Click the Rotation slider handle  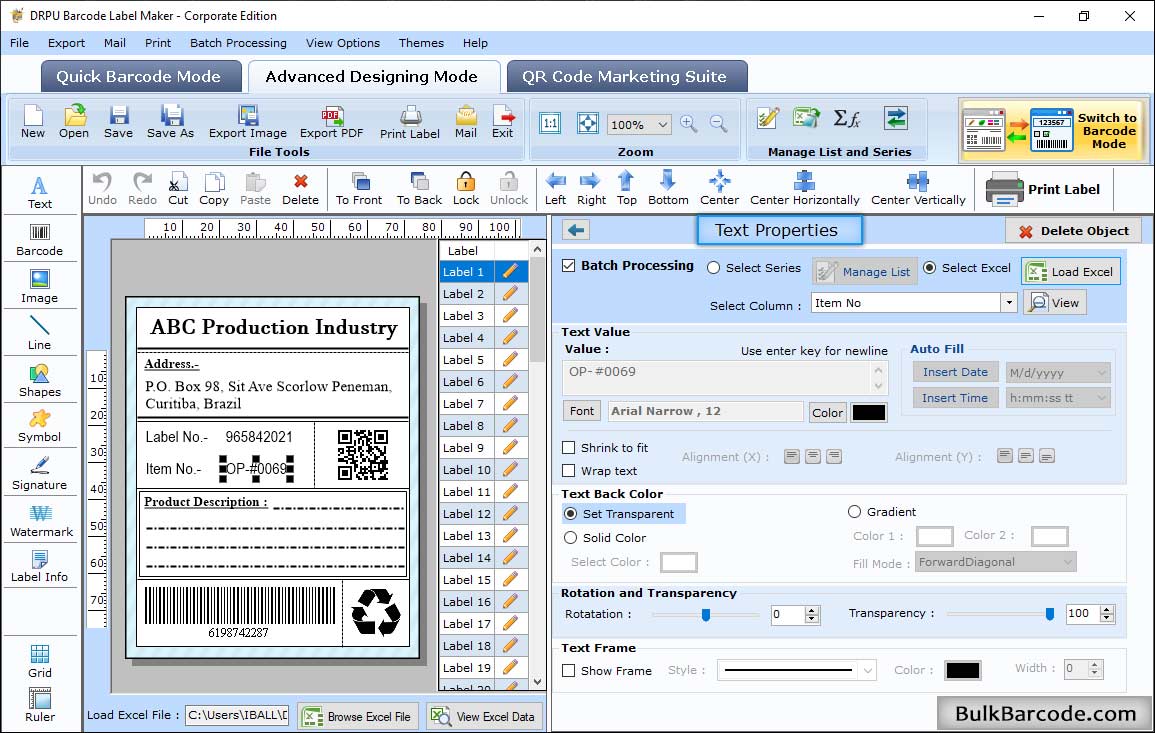click(x=706, y=614)
